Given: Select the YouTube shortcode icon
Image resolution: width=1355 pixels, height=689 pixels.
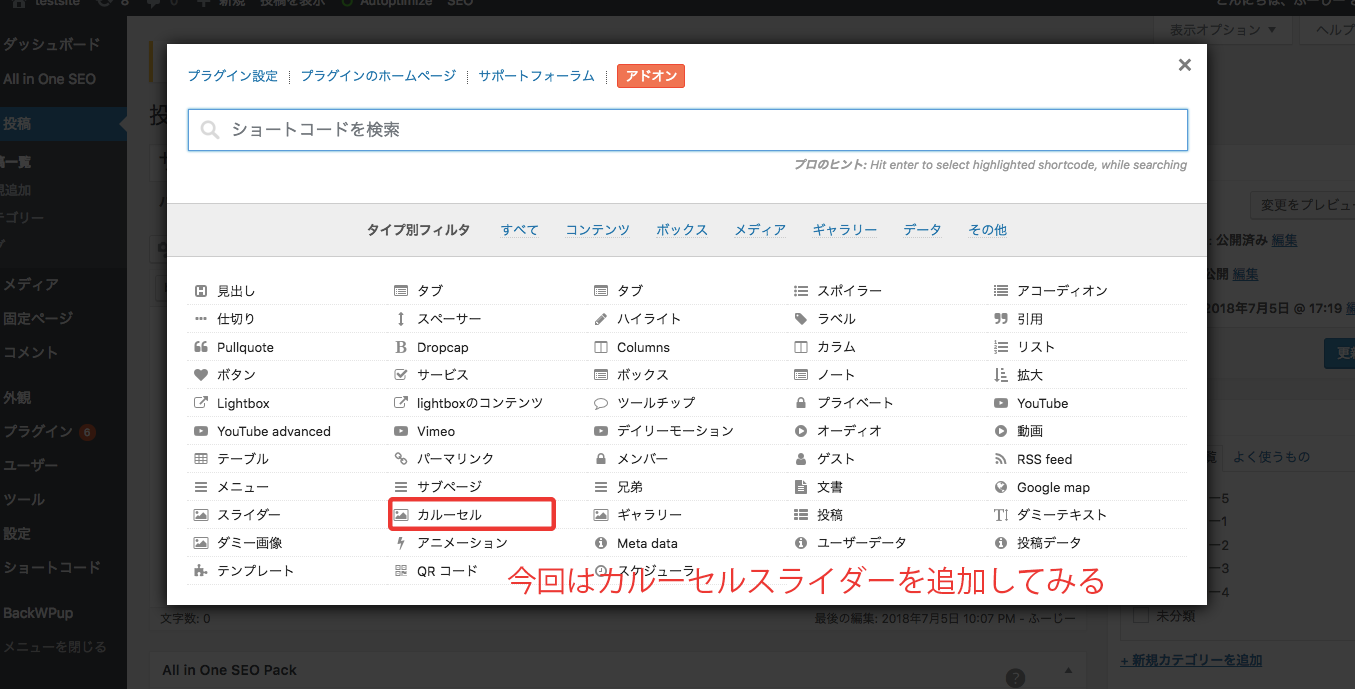Looking at the screenshot, I should click(1001, 403).
